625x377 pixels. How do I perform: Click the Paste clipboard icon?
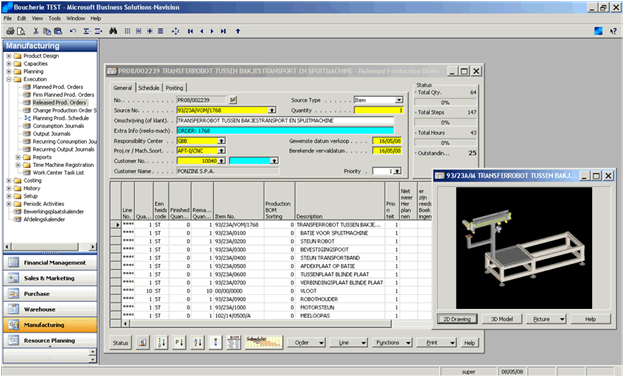pos(58,31)
